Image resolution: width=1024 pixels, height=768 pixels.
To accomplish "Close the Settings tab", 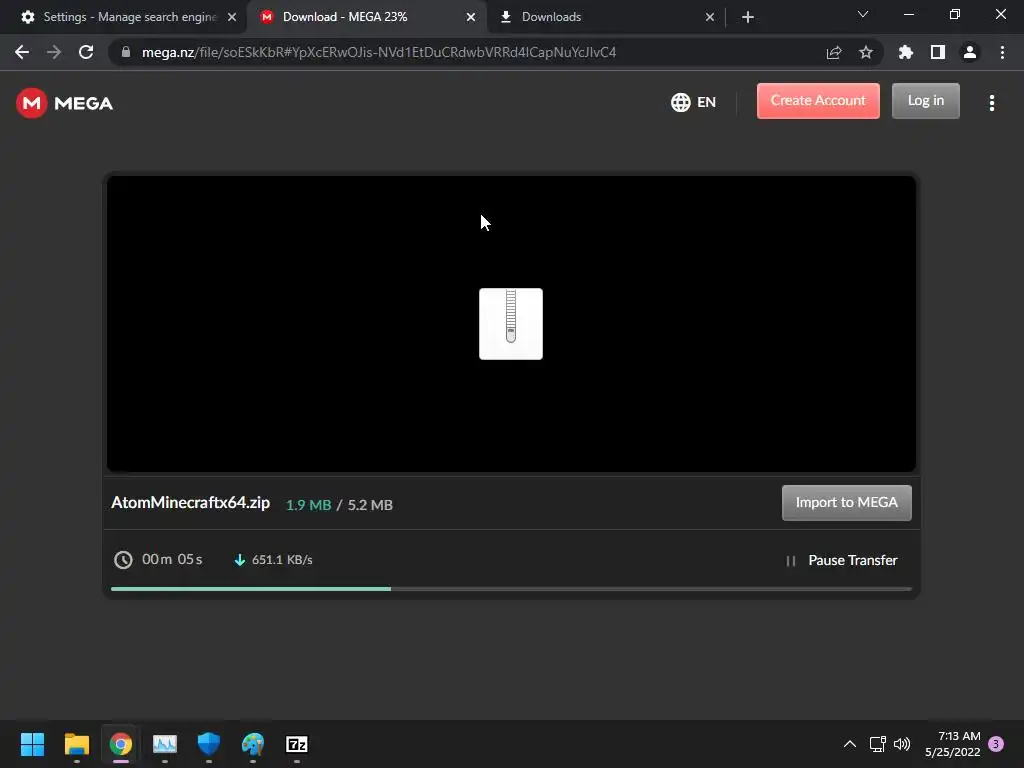I will point(232,17).
